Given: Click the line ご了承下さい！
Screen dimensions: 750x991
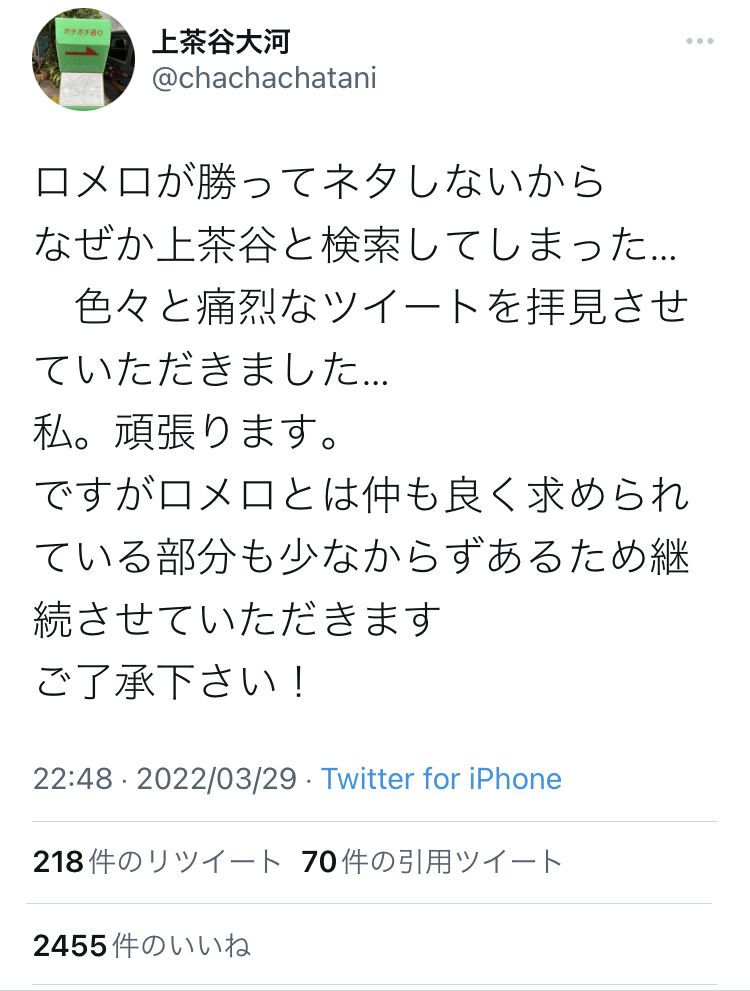Looking at the screenshot, I should pos(172,683).
